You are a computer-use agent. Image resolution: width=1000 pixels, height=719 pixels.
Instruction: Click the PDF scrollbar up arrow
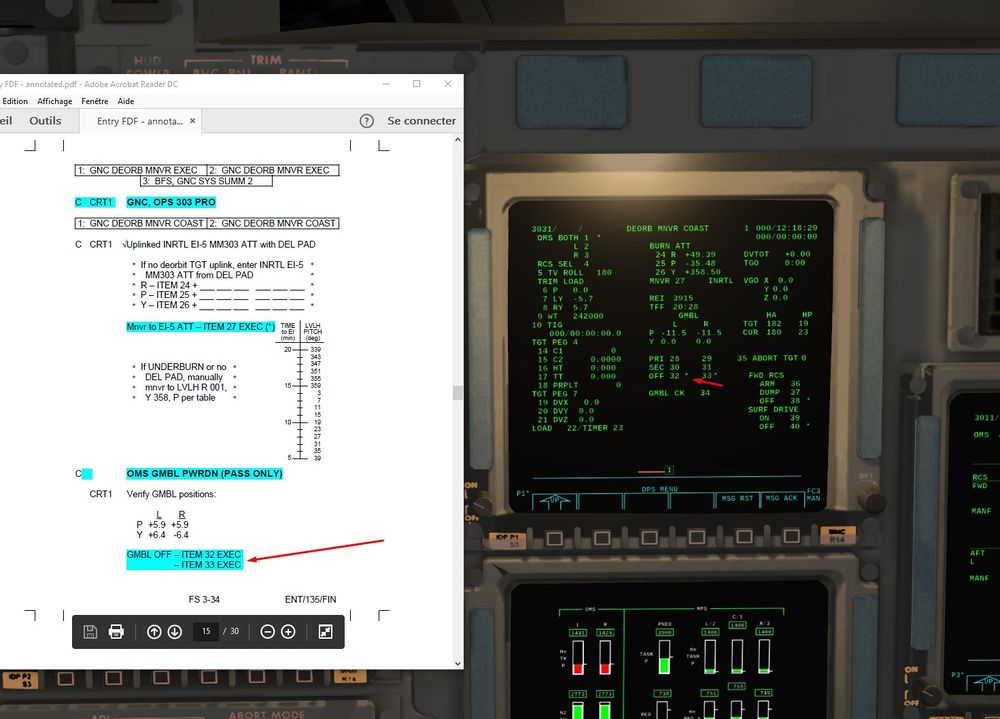(457, 140)
